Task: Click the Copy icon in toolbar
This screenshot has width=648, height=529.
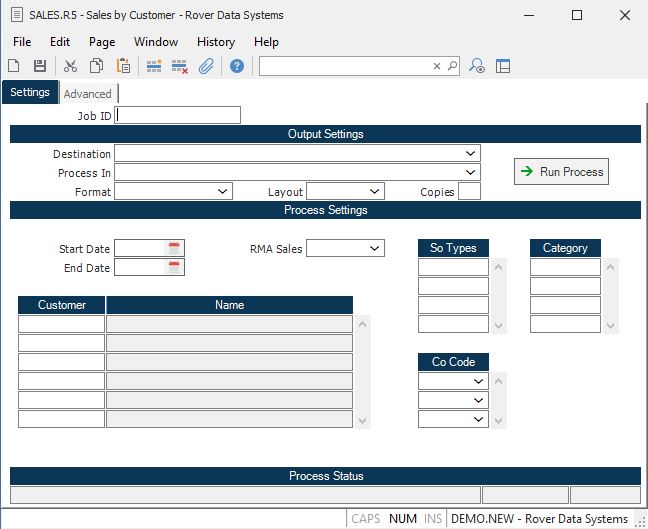Action: 97,66
